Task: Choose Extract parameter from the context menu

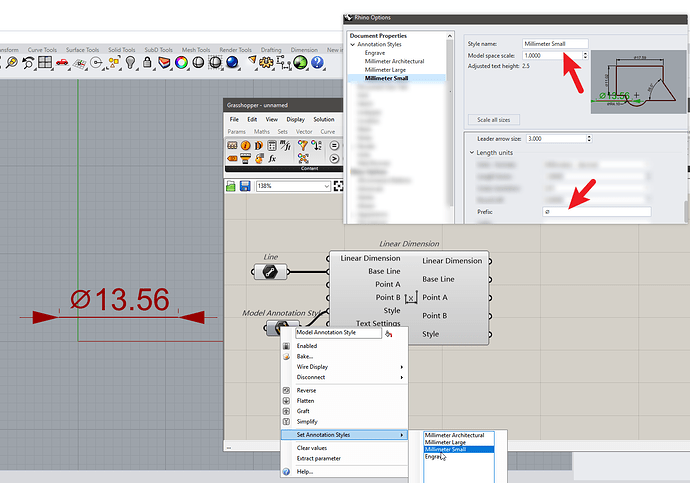Action: [319, 458]
